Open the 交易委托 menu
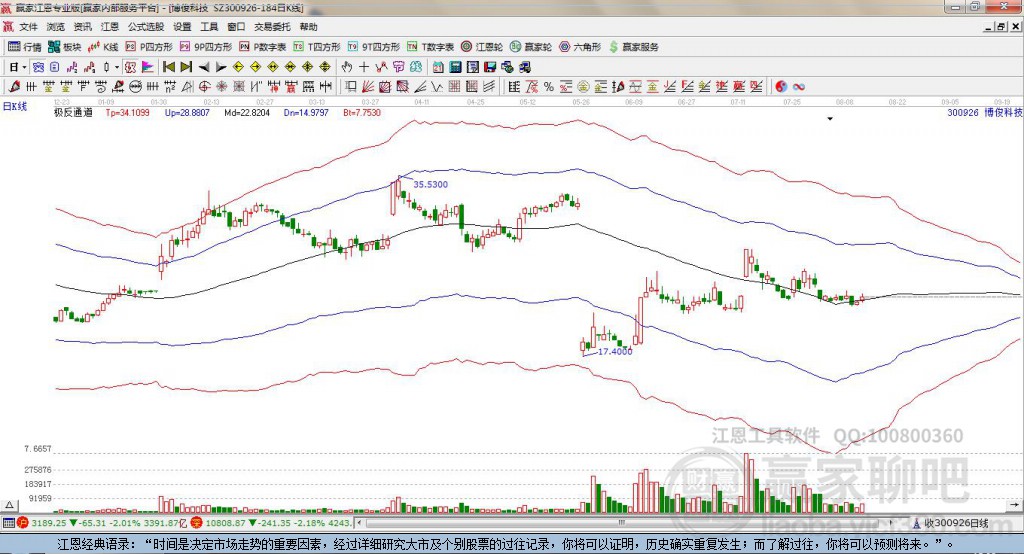The height and width of the screenshot is (554, 1024). click(x=272, y=27)
